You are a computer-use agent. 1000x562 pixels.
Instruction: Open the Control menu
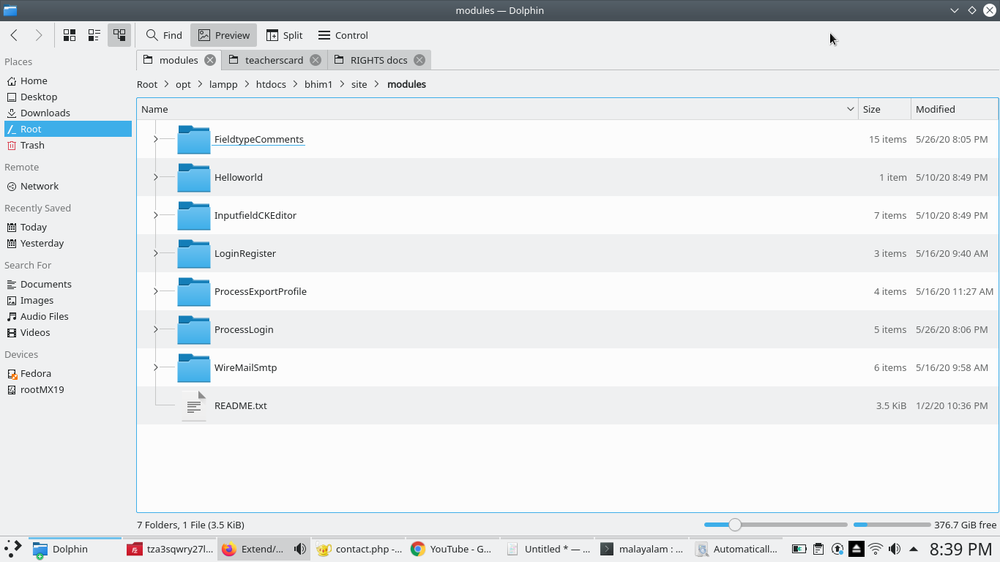coord(342,35)
